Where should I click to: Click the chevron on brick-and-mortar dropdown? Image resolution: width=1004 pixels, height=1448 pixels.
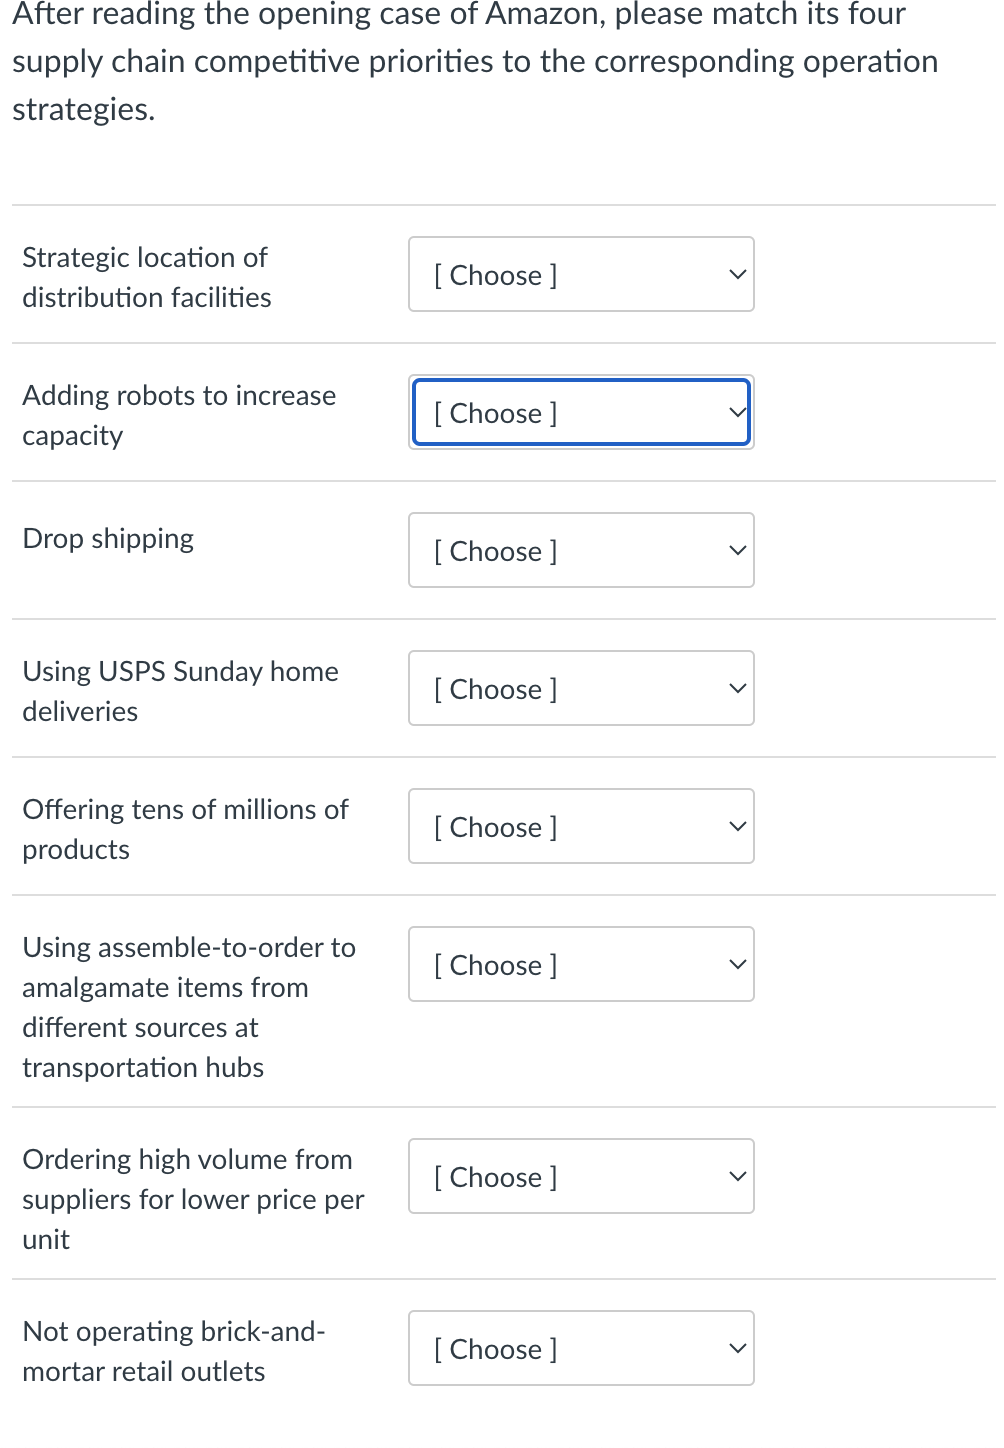pos(737,1347)
